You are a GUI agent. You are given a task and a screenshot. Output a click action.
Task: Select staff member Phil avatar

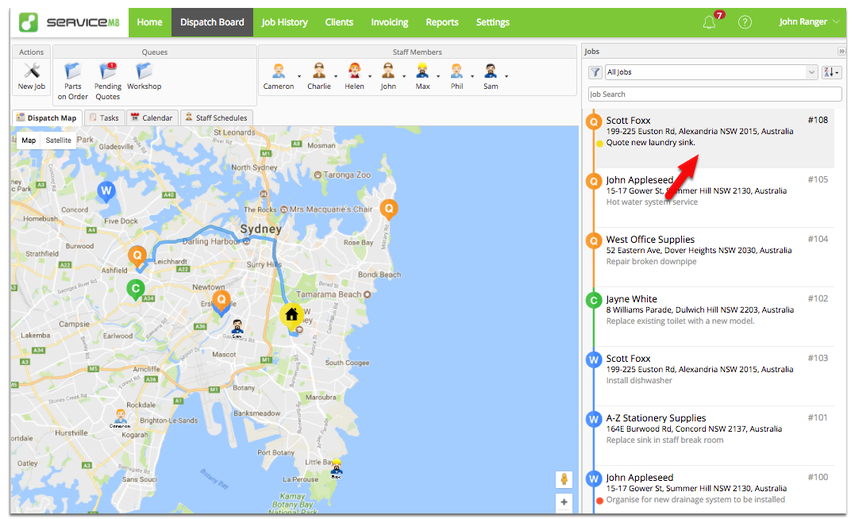pos(457,71)
